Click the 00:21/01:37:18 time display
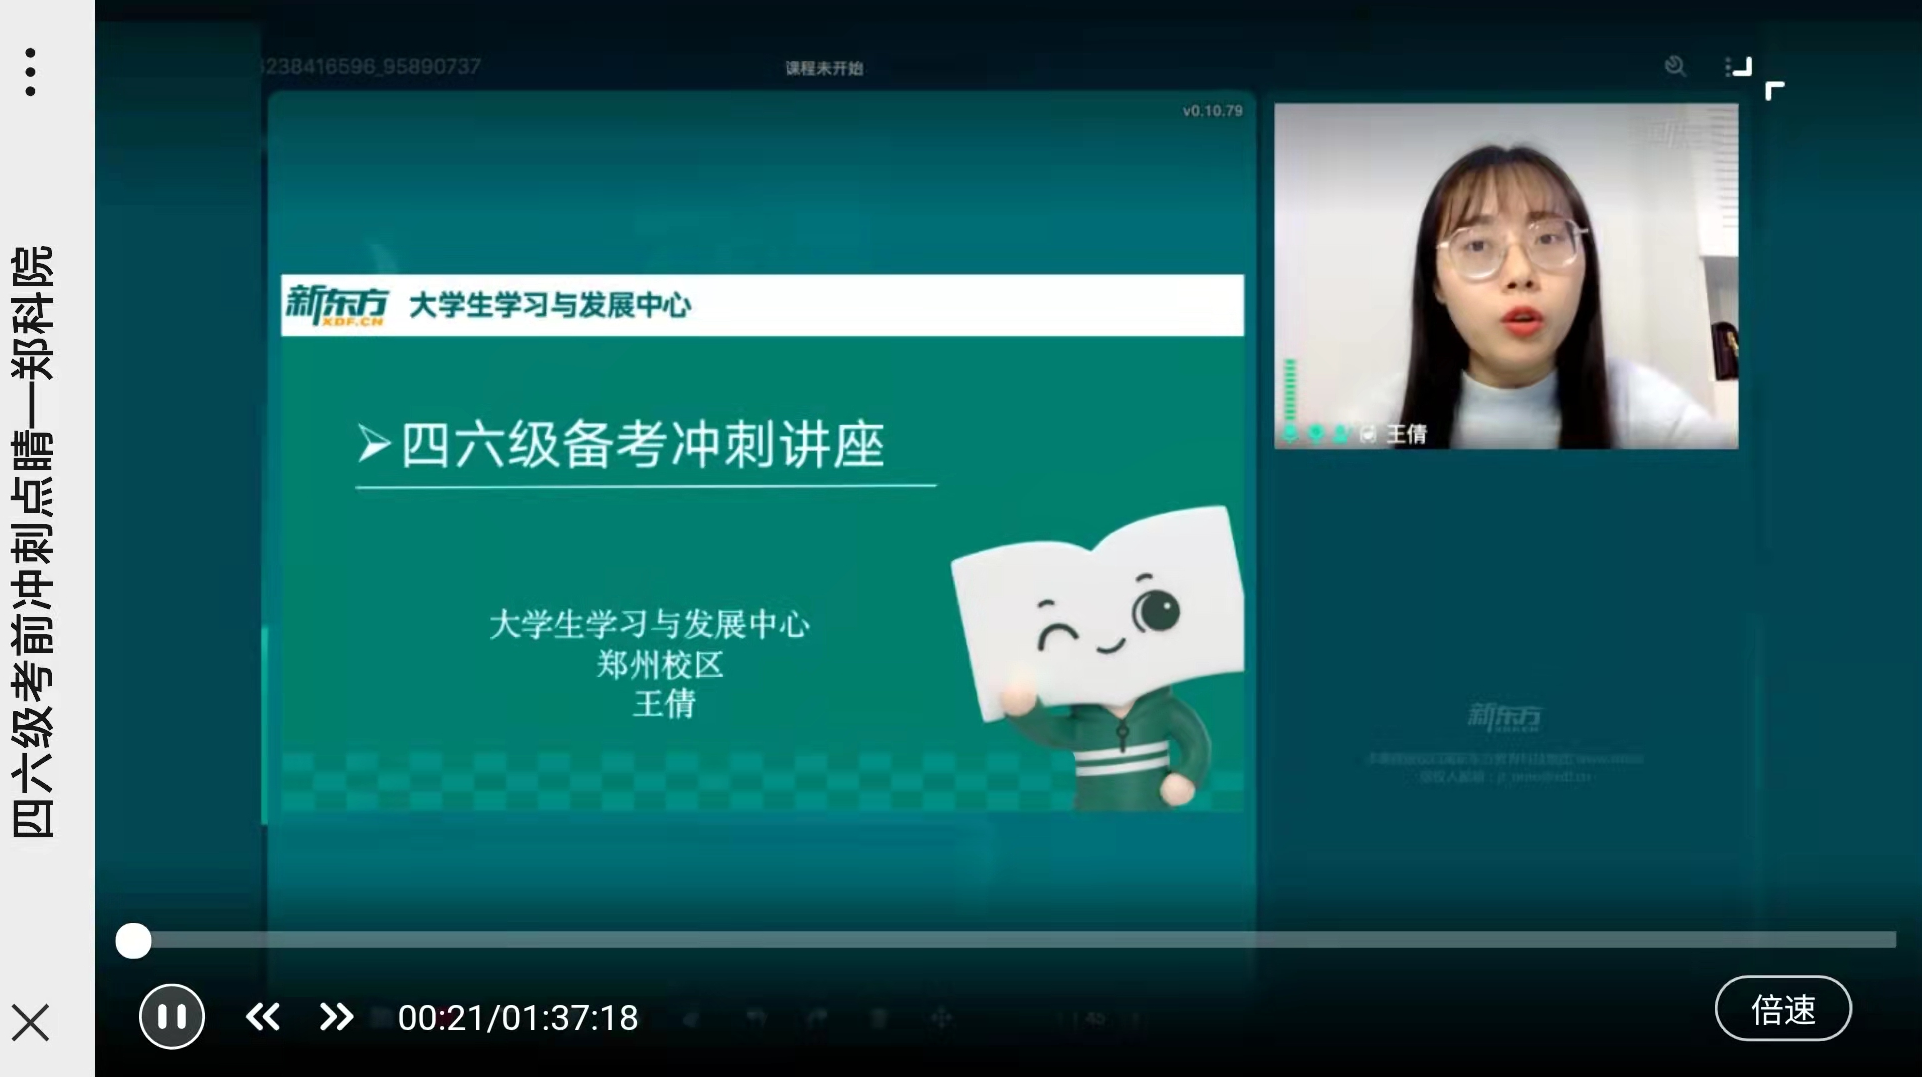This screenshot has width=1922, height=1077. point(518,1017)
